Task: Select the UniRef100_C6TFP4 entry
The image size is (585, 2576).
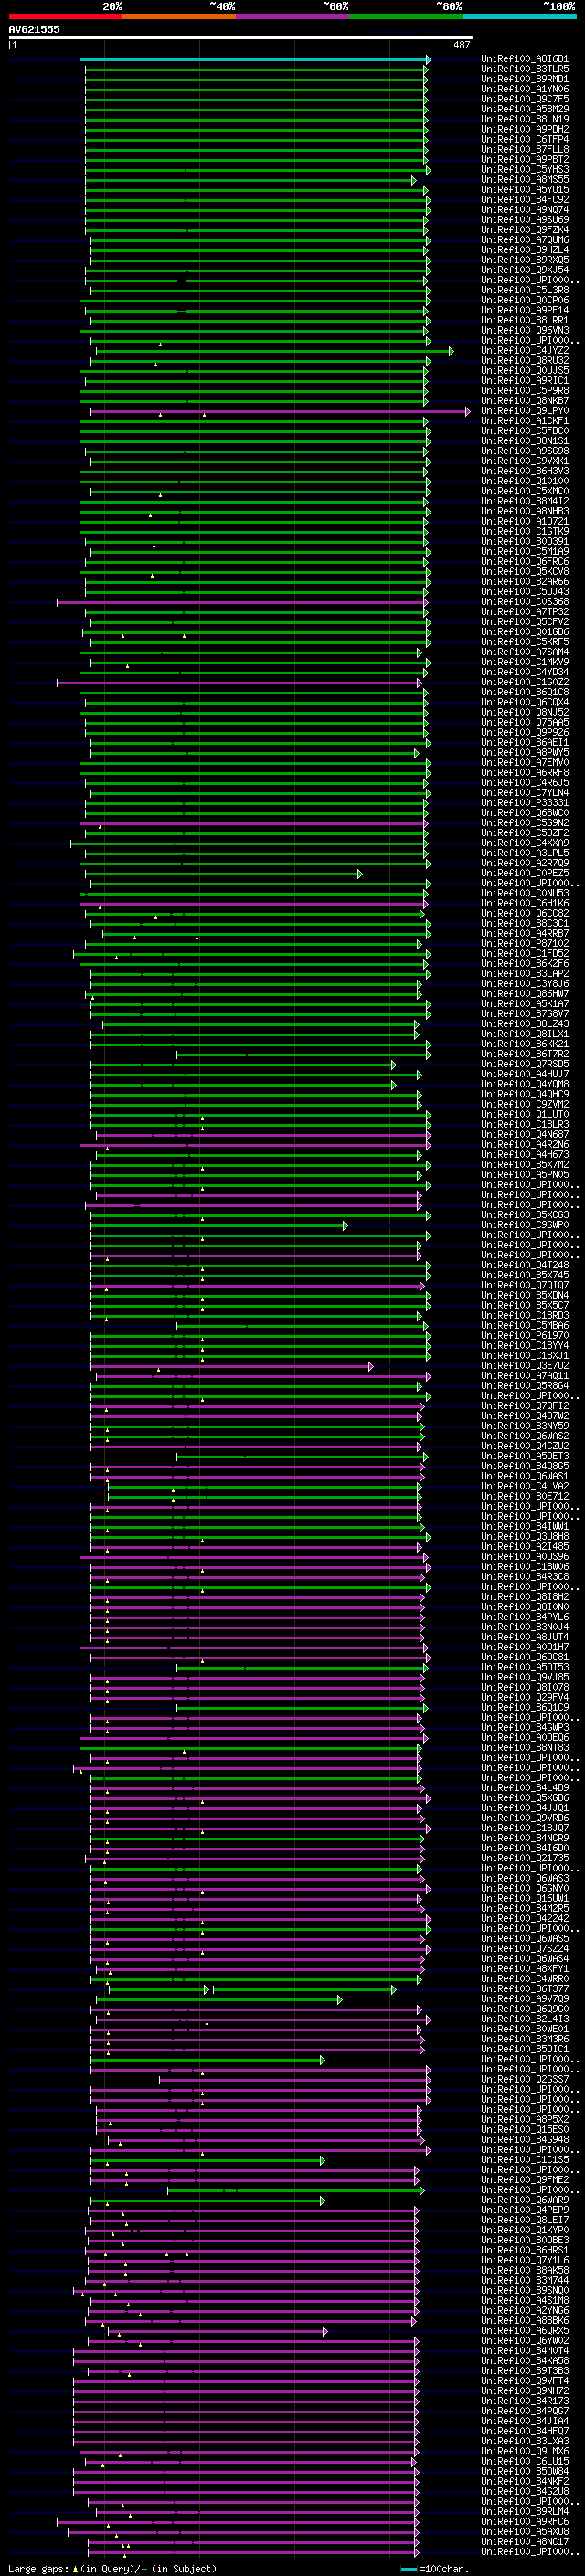Action: click(x=525, y=139)
